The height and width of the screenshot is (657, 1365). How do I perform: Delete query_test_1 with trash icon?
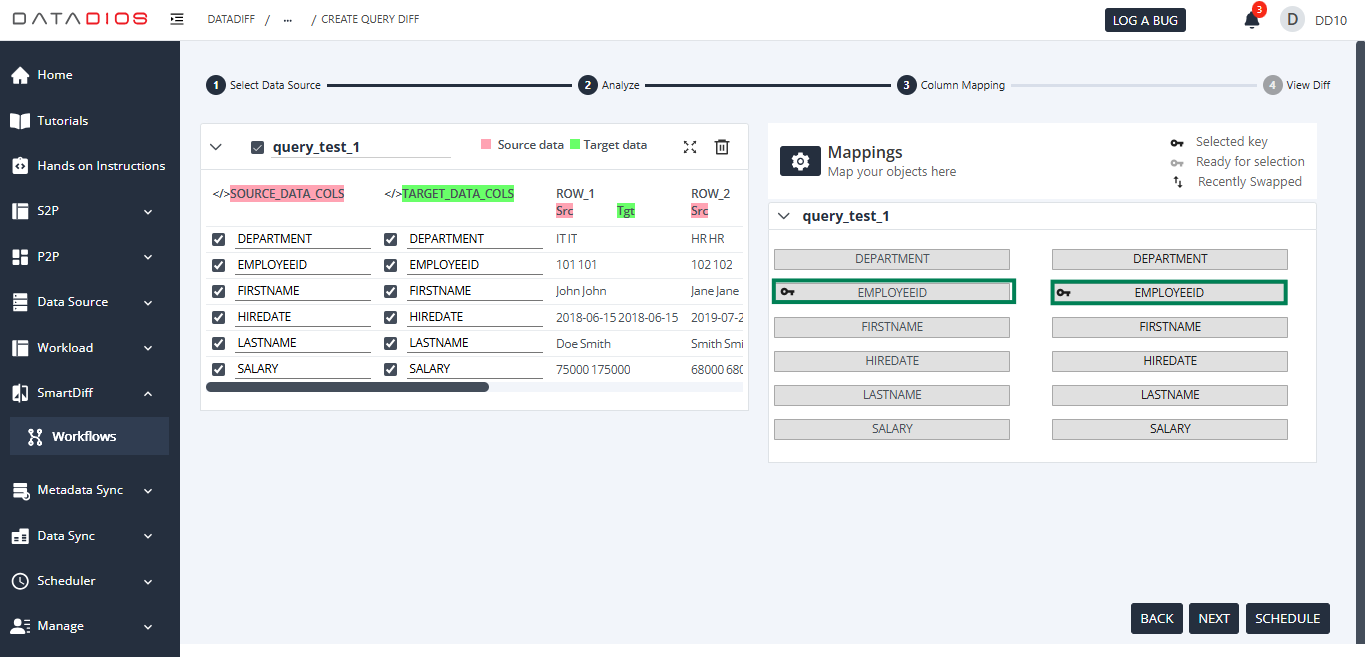[x=722, y=147]
